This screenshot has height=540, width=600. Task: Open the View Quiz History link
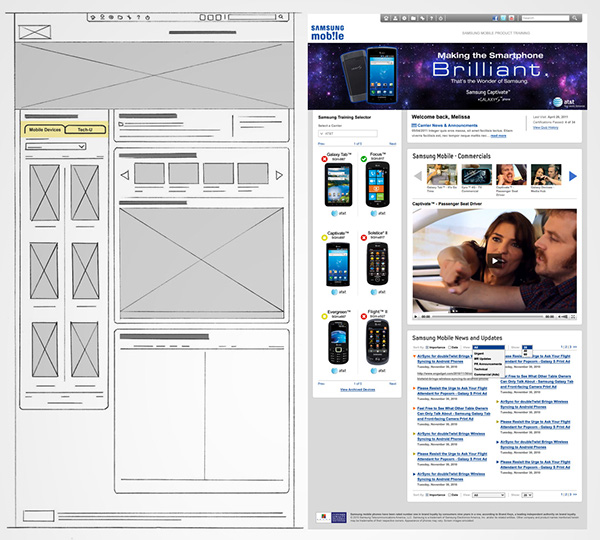click(545, 128)
